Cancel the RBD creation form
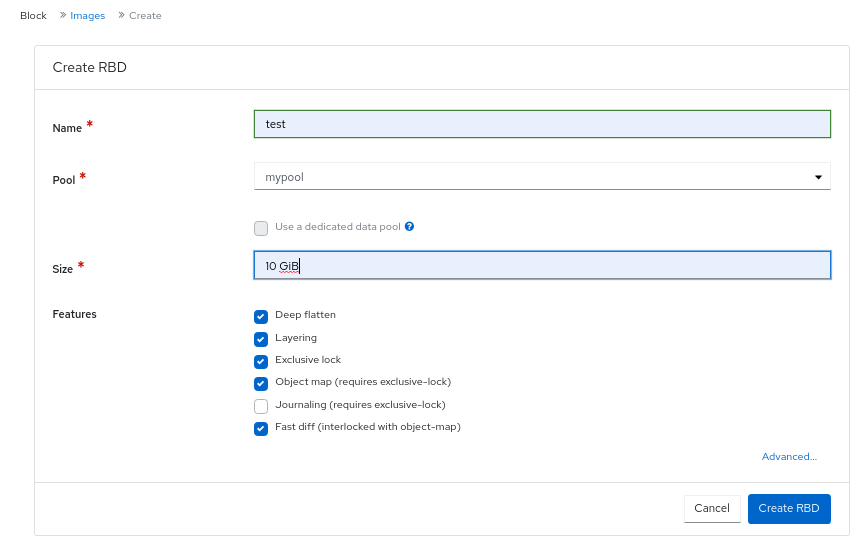860x553 pixels. pyautogui.click(x=711, y=508)
